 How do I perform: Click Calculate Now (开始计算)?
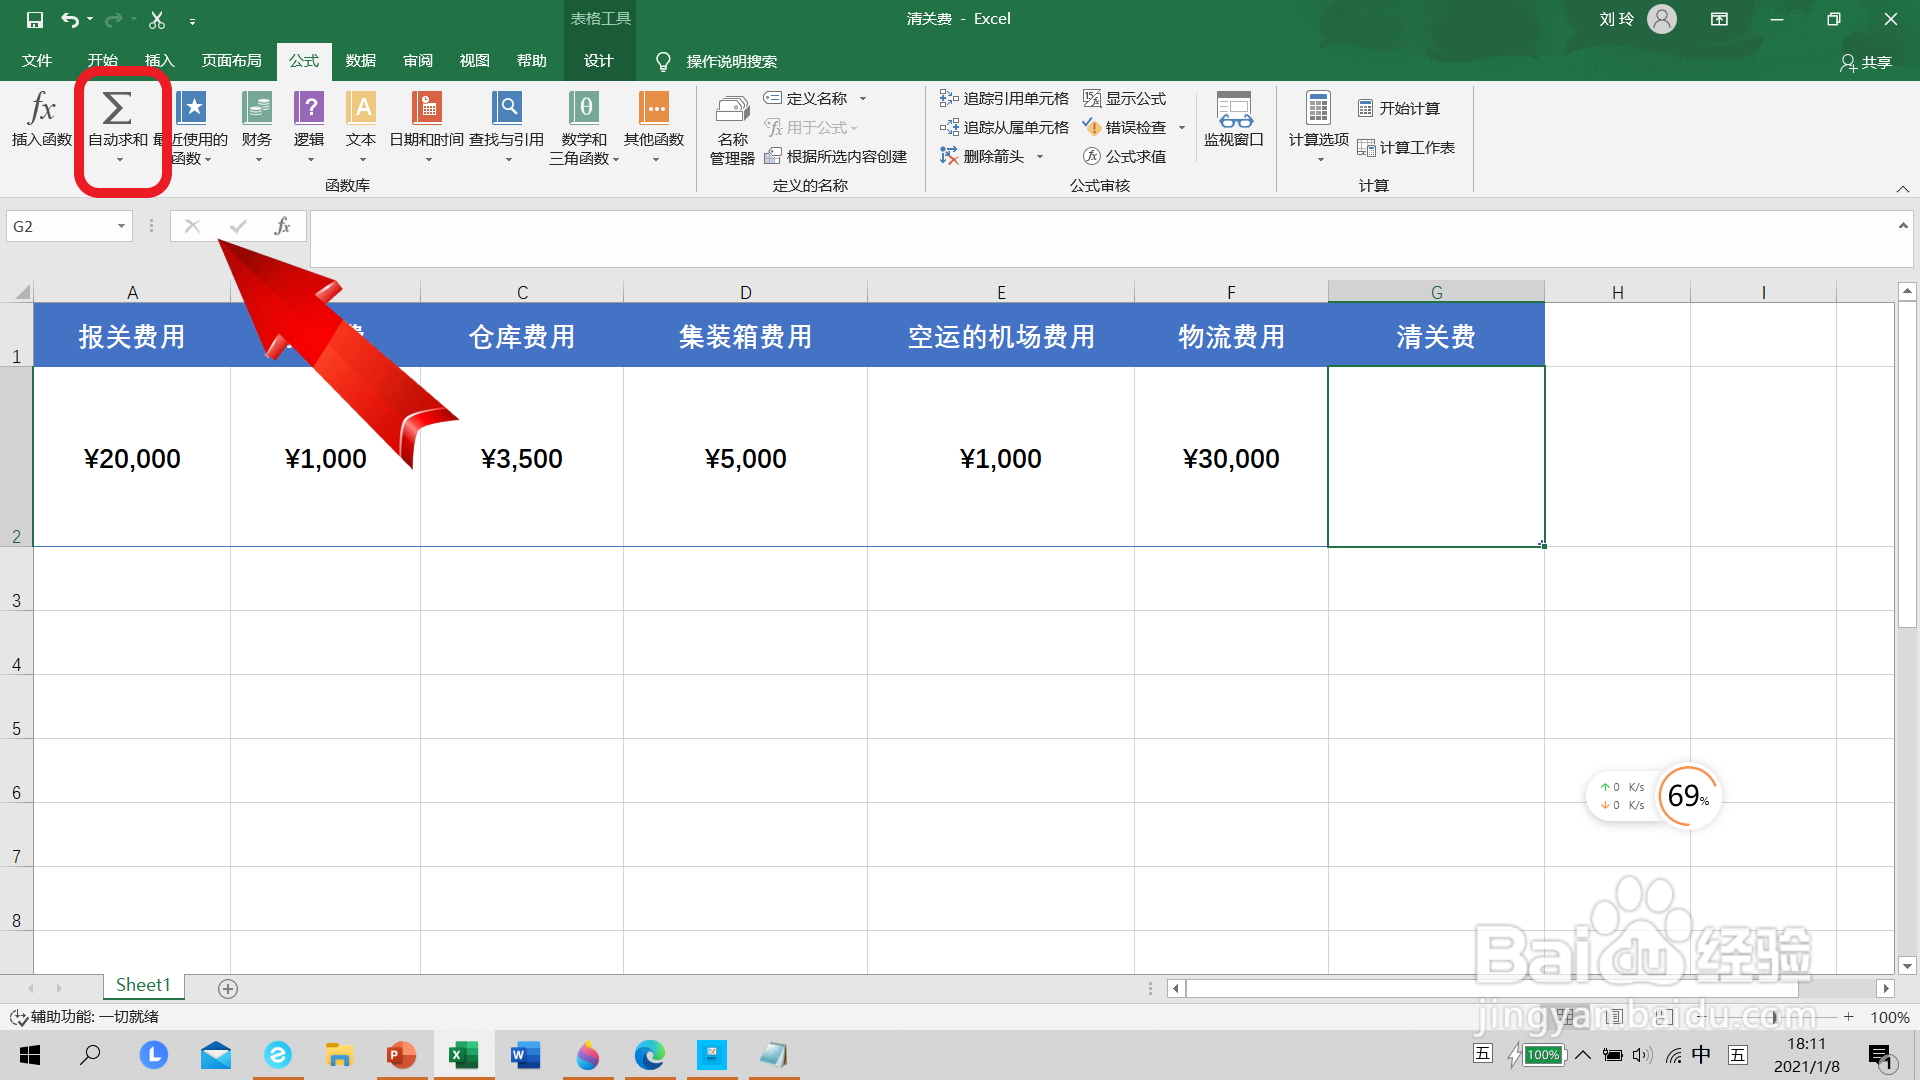coord(1399,108)
